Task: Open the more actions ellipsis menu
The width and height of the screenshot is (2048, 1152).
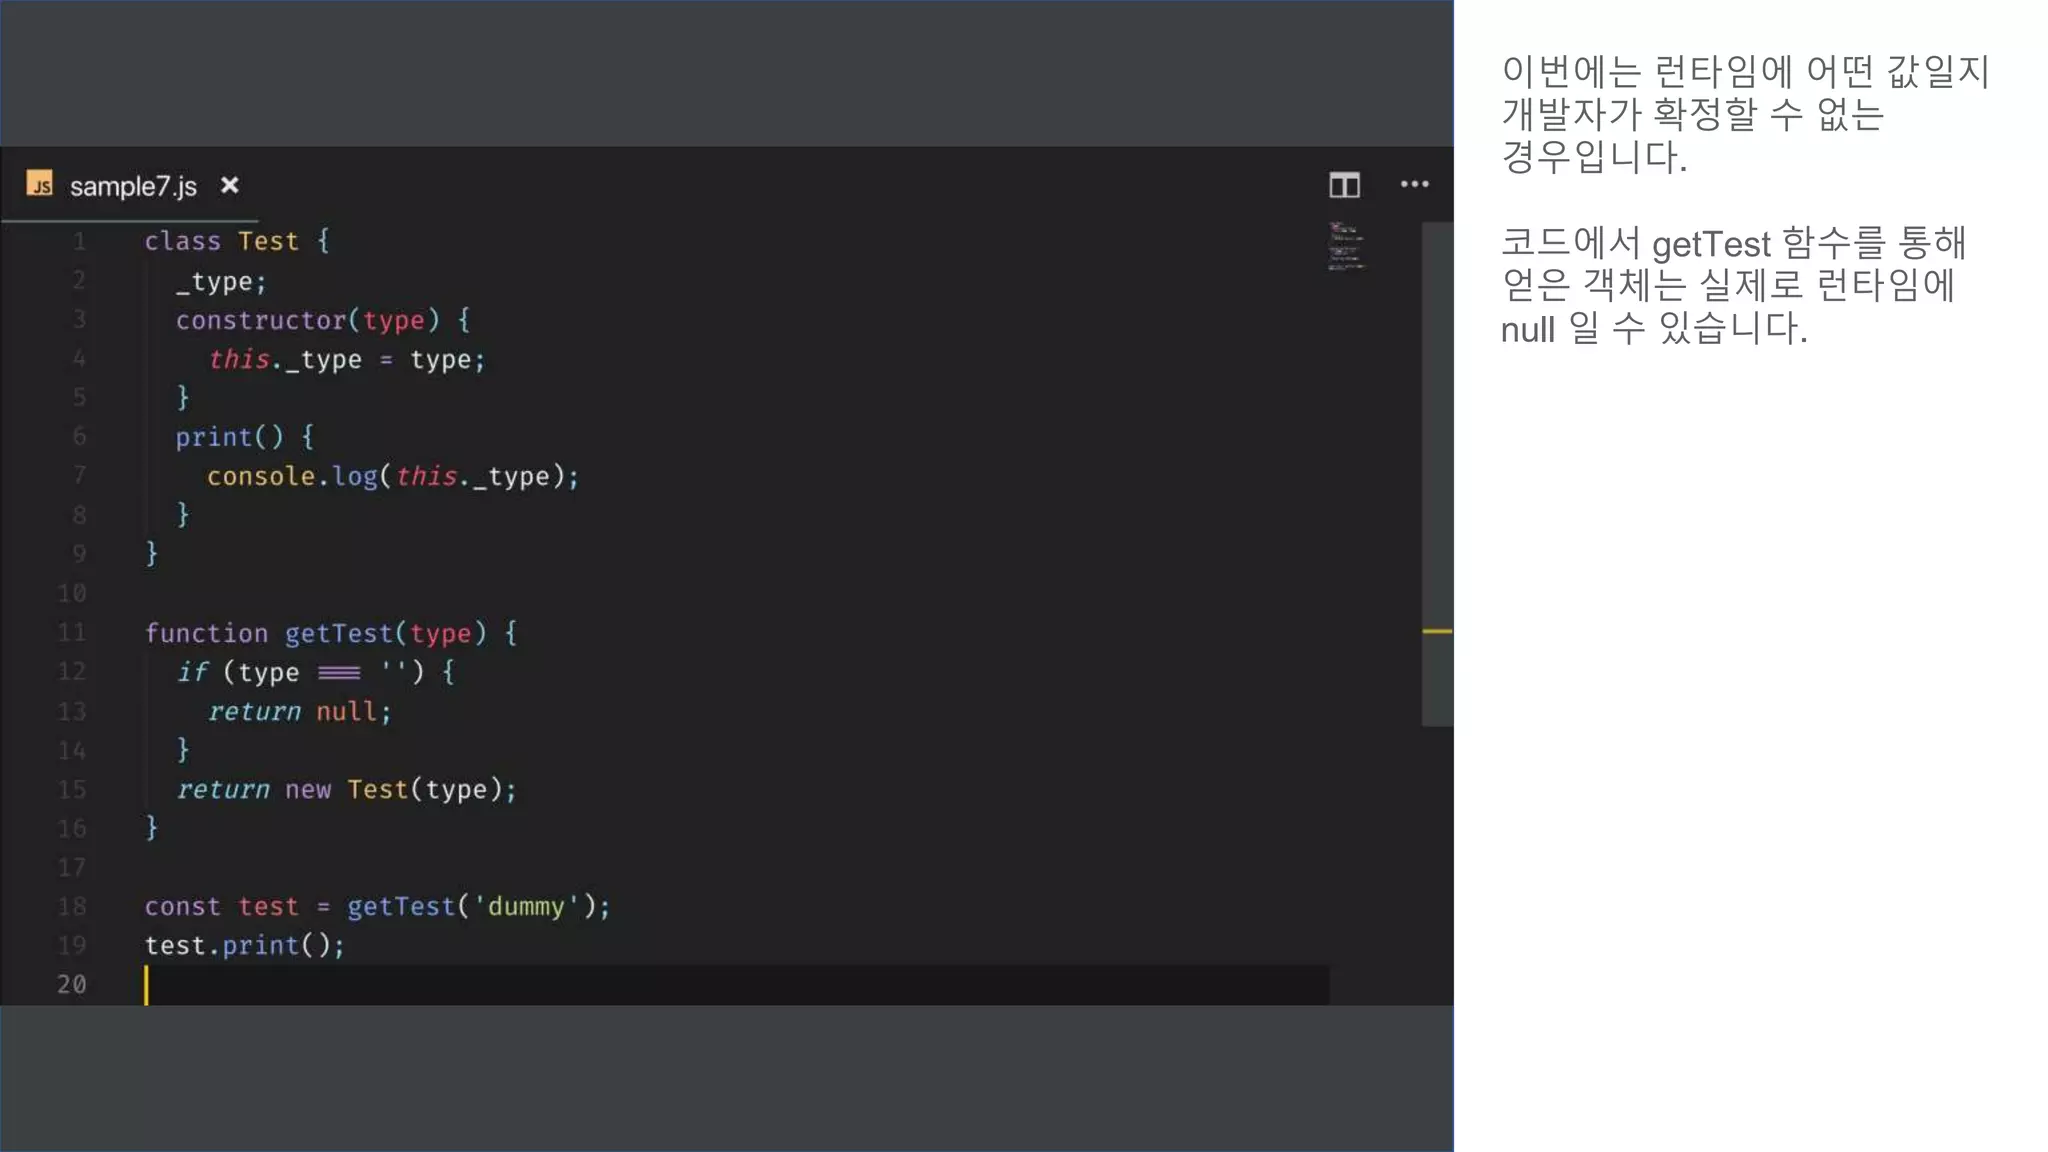Action: tap(1414, 184)
